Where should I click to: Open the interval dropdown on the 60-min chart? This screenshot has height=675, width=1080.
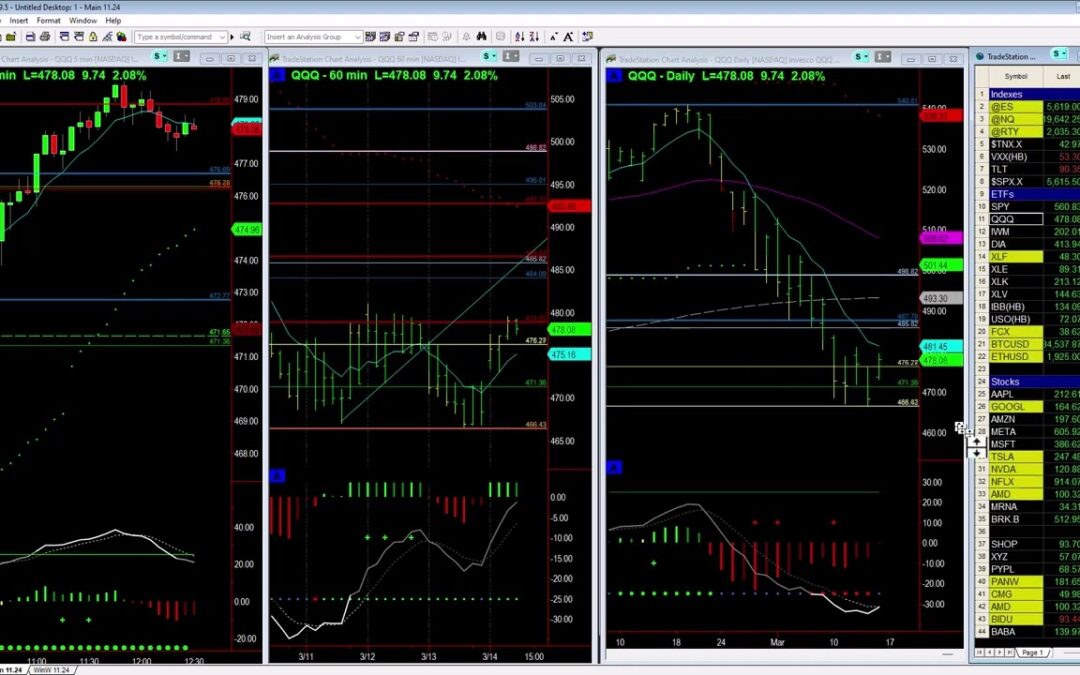(x=512, y=58)
